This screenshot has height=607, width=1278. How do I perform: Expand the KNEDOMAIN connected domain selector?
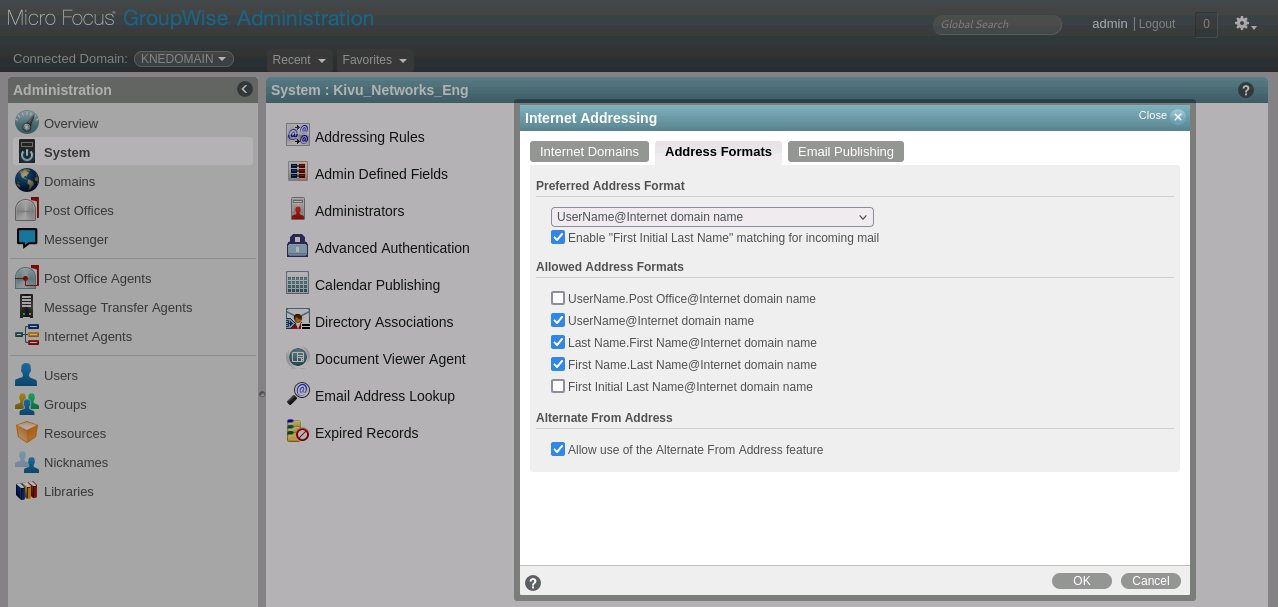tap(184, 59)
